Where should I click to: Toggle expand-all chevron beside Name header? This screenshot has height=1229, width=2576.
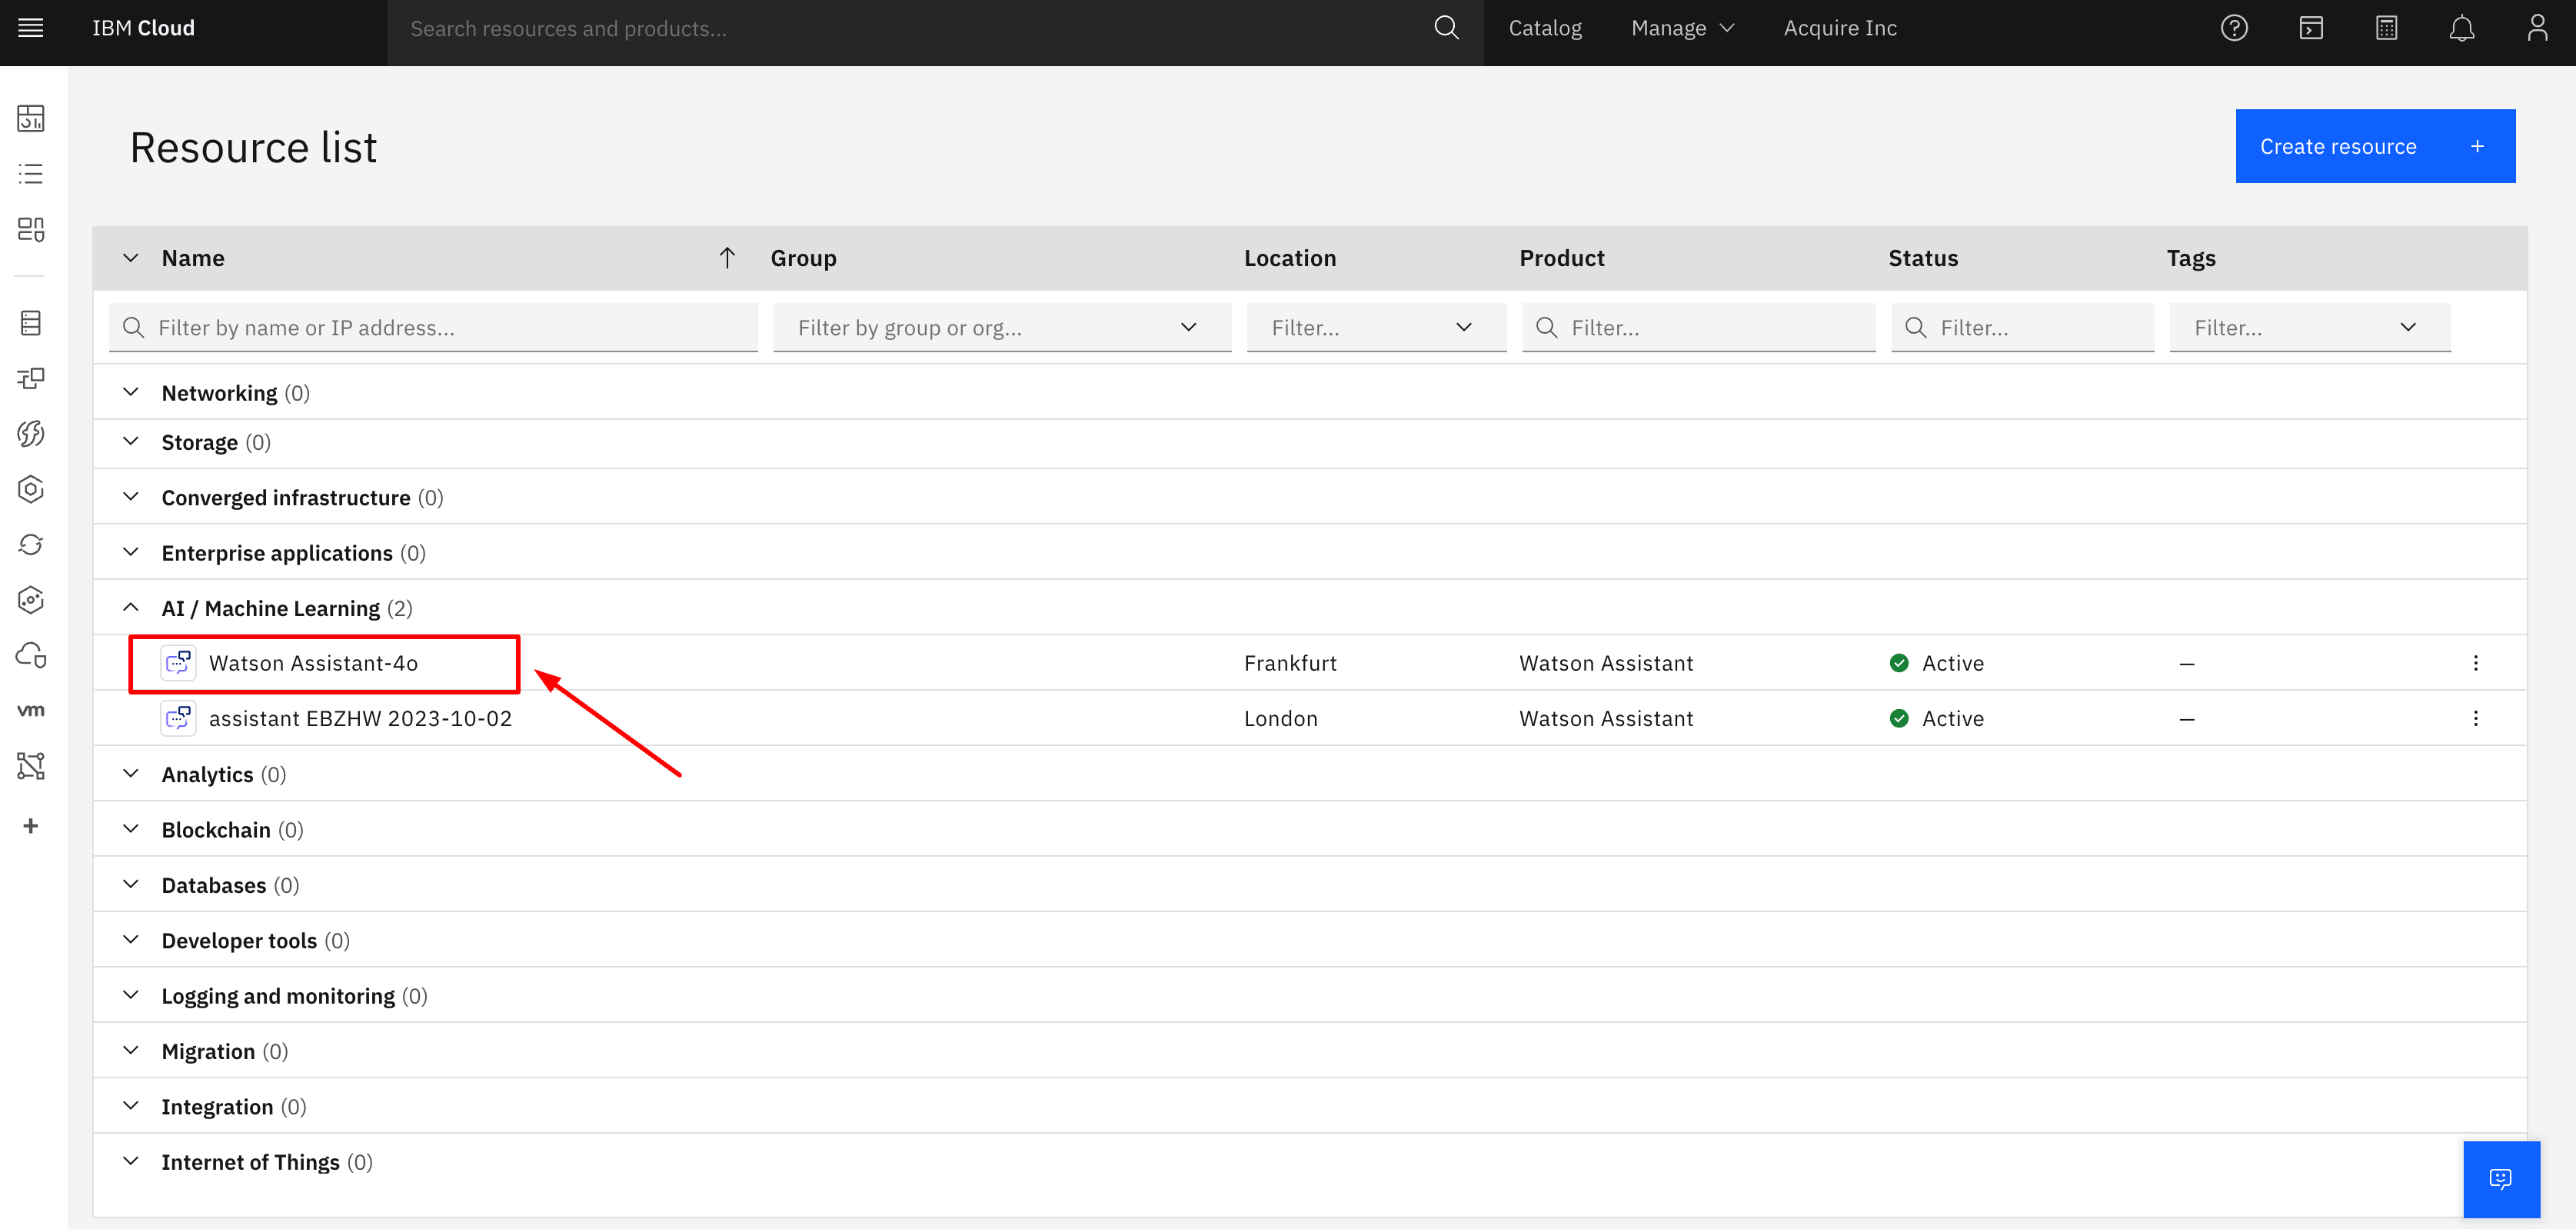(x=131, y=258)
